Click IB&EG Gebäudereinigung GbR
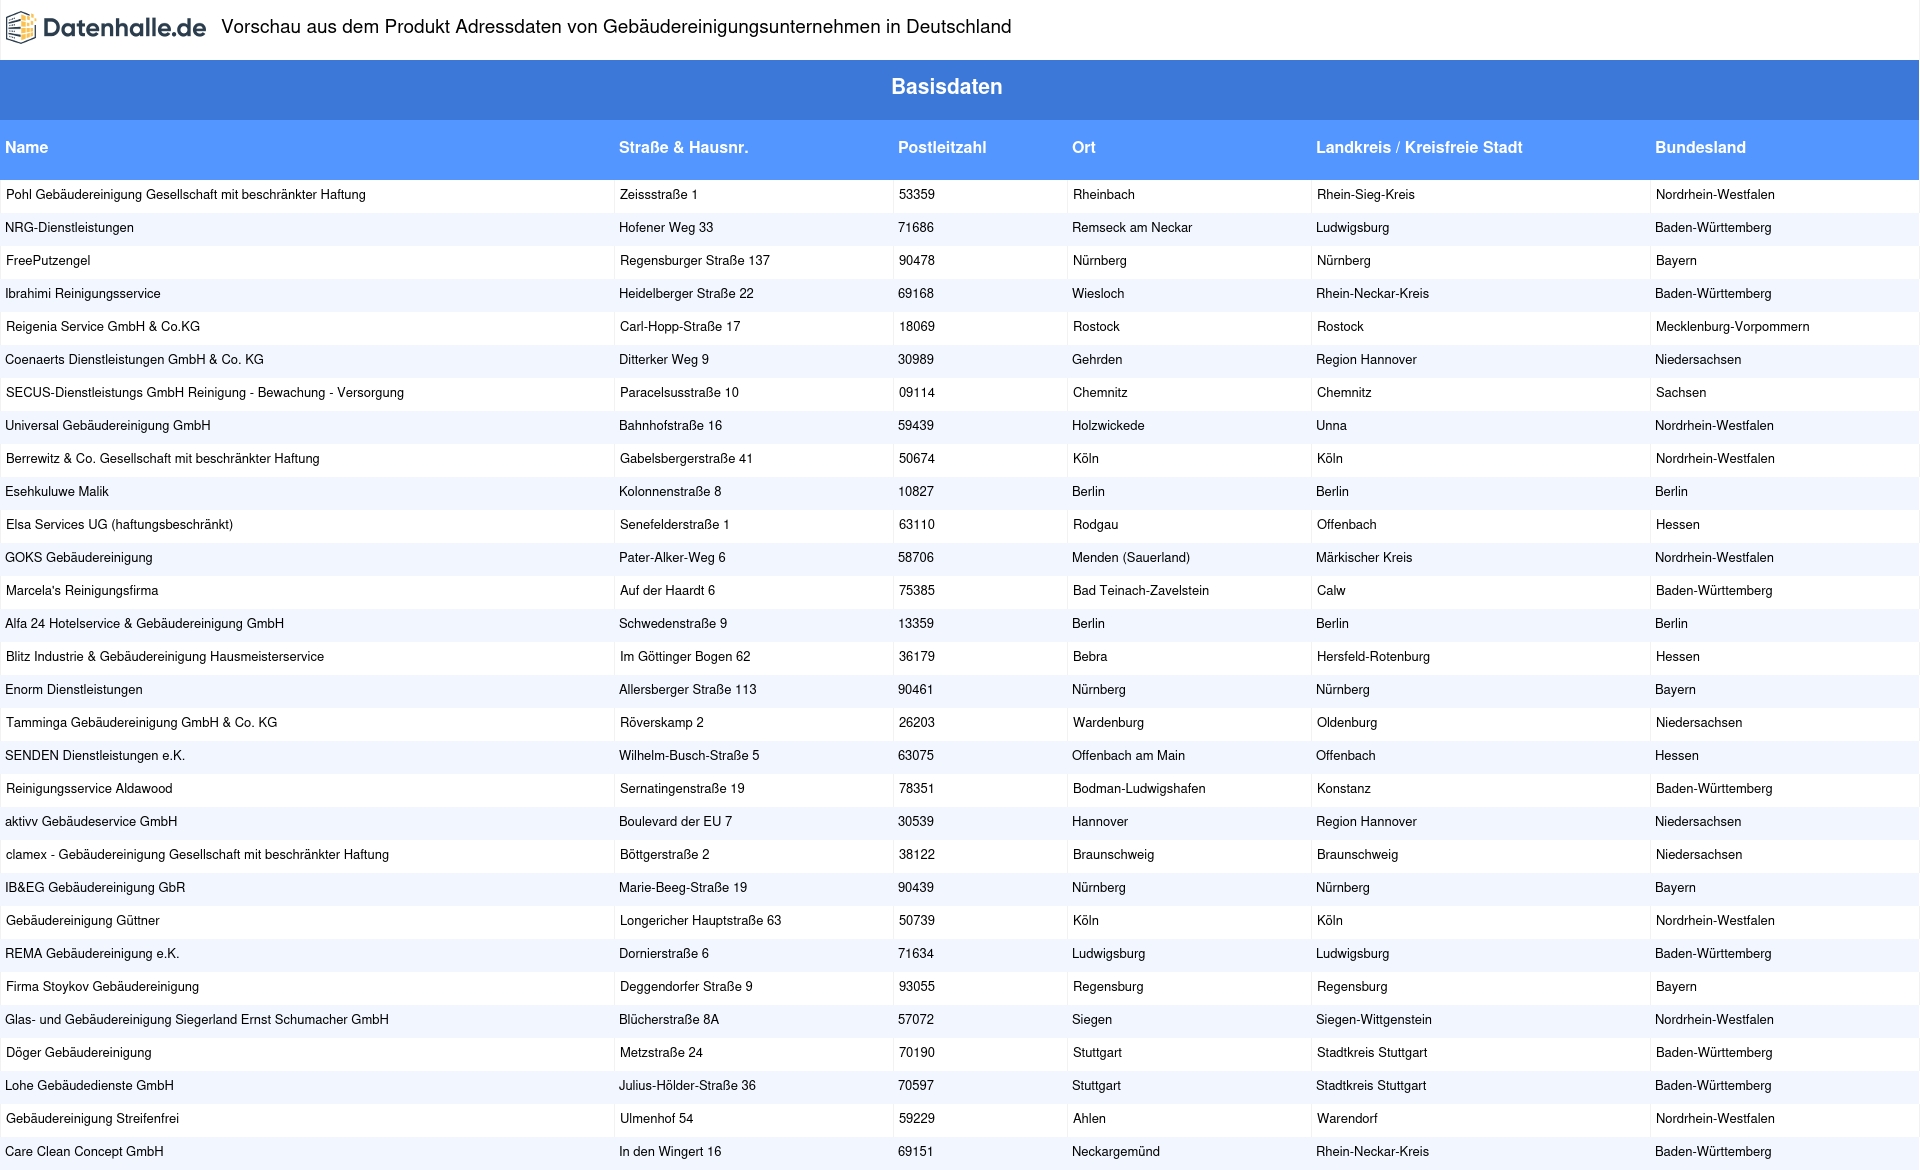The height and width of the screenshot is (1170, 1920). point(95,888)
